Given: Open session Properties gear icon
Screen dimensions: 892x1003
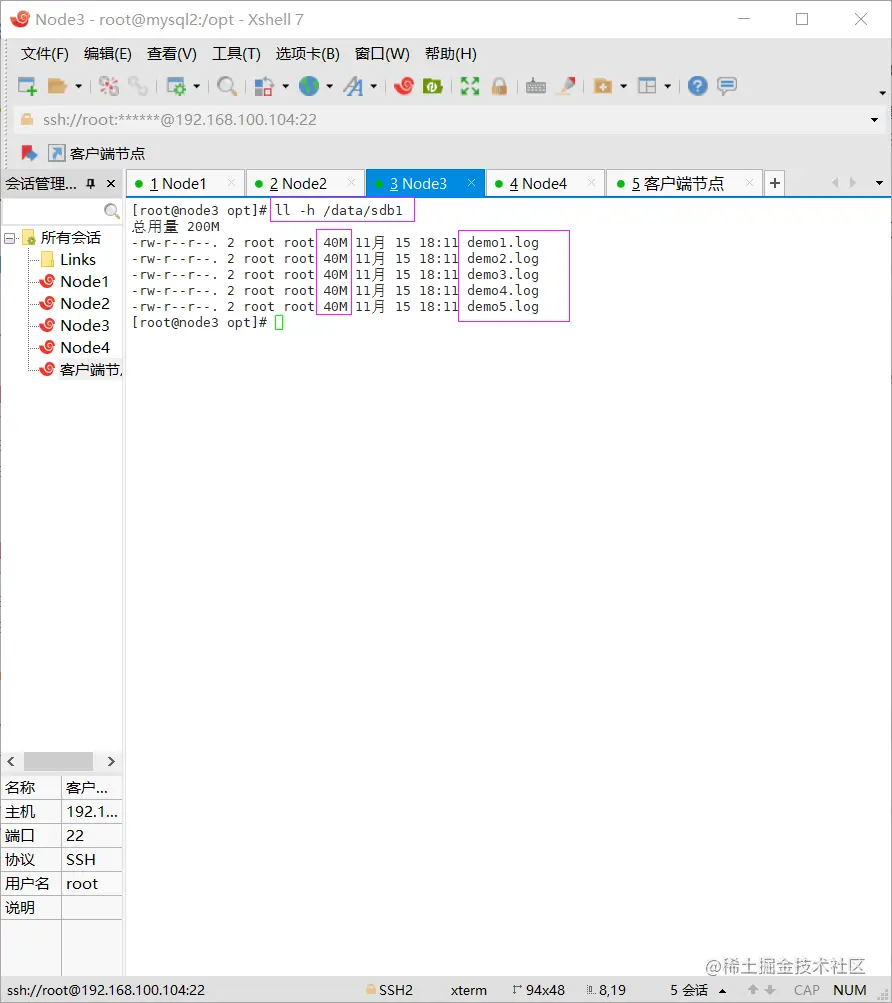Looking at the screenshot, I should pyautogui.click(x=176, y=86).
